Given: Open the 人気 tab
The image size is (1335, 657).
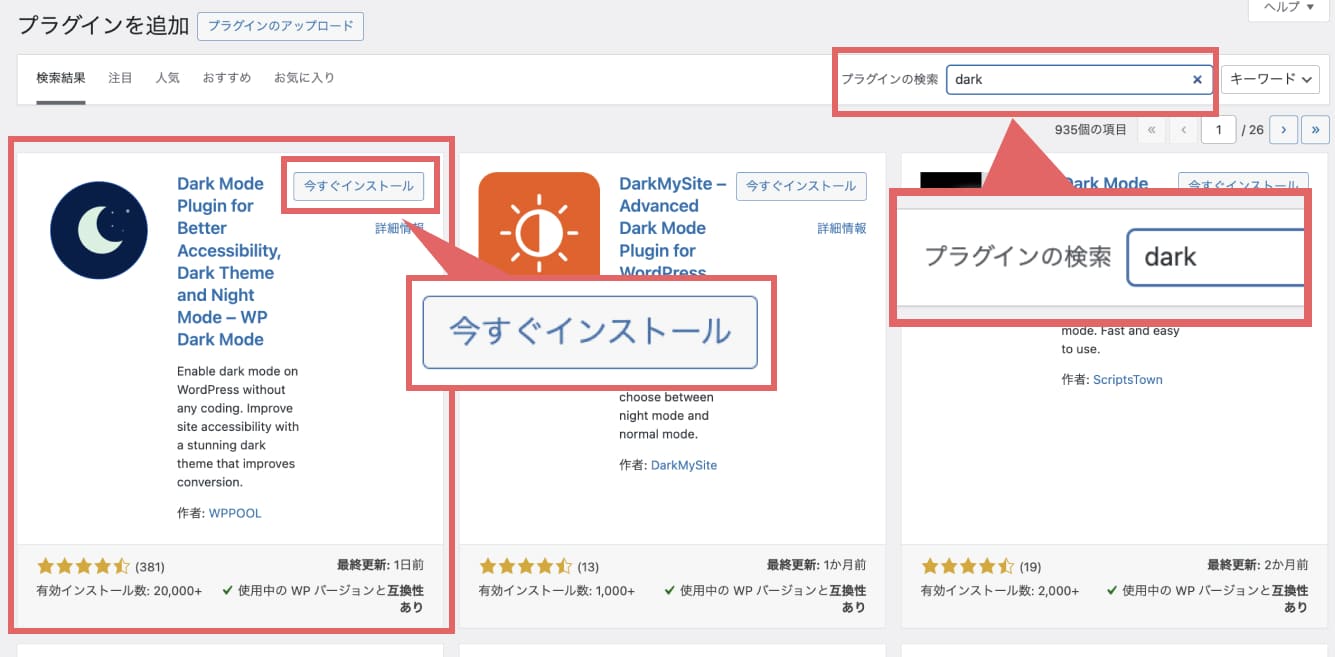Looking at the screenshot, I should pyautogui.click(x=167, y=78).
